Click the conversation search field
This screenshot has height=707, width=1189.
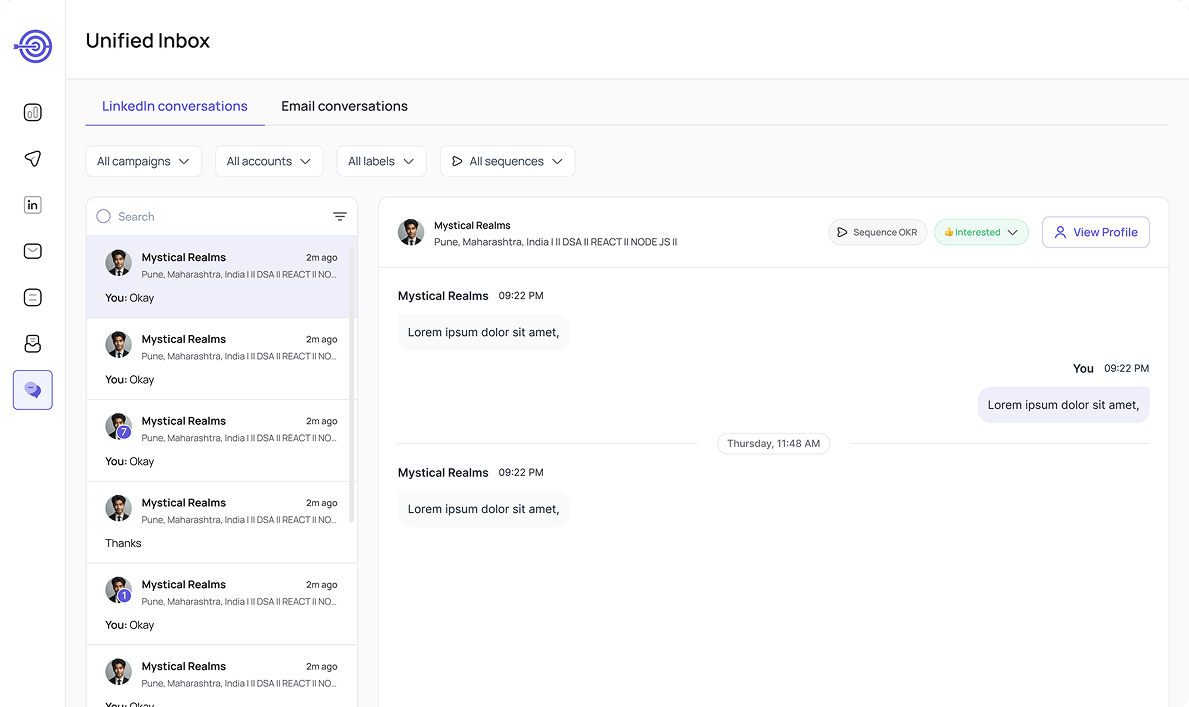(x=220, y=217)
